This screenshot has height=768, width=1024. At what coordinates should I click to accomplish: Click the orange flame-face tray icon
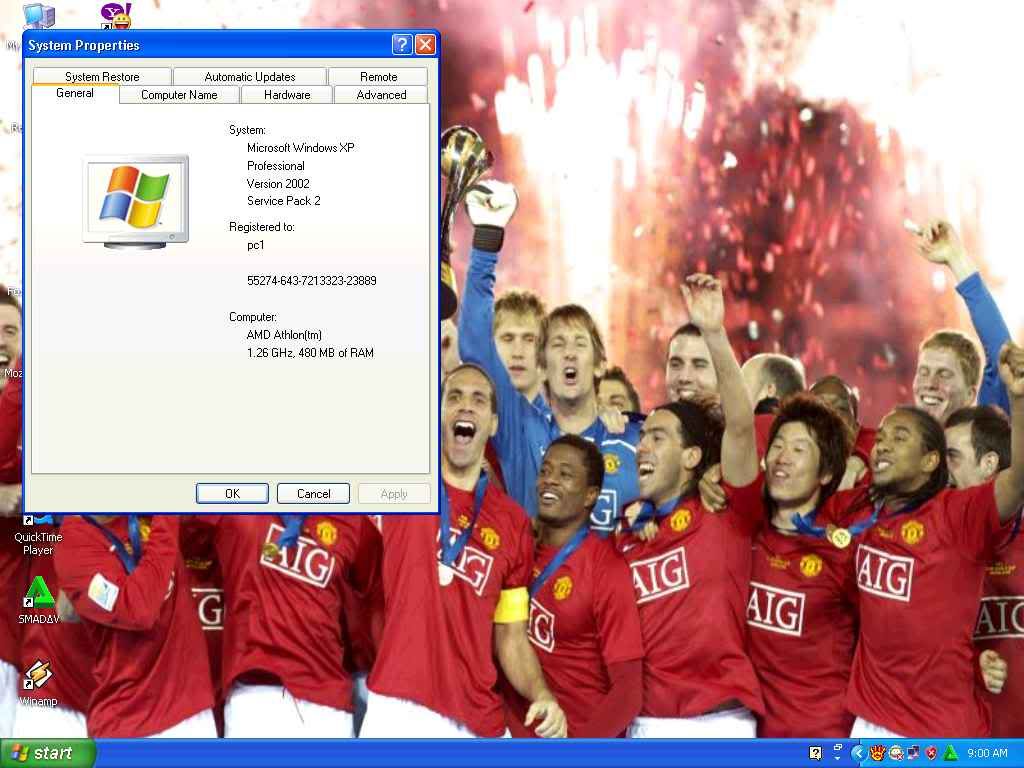pos(877,753)
